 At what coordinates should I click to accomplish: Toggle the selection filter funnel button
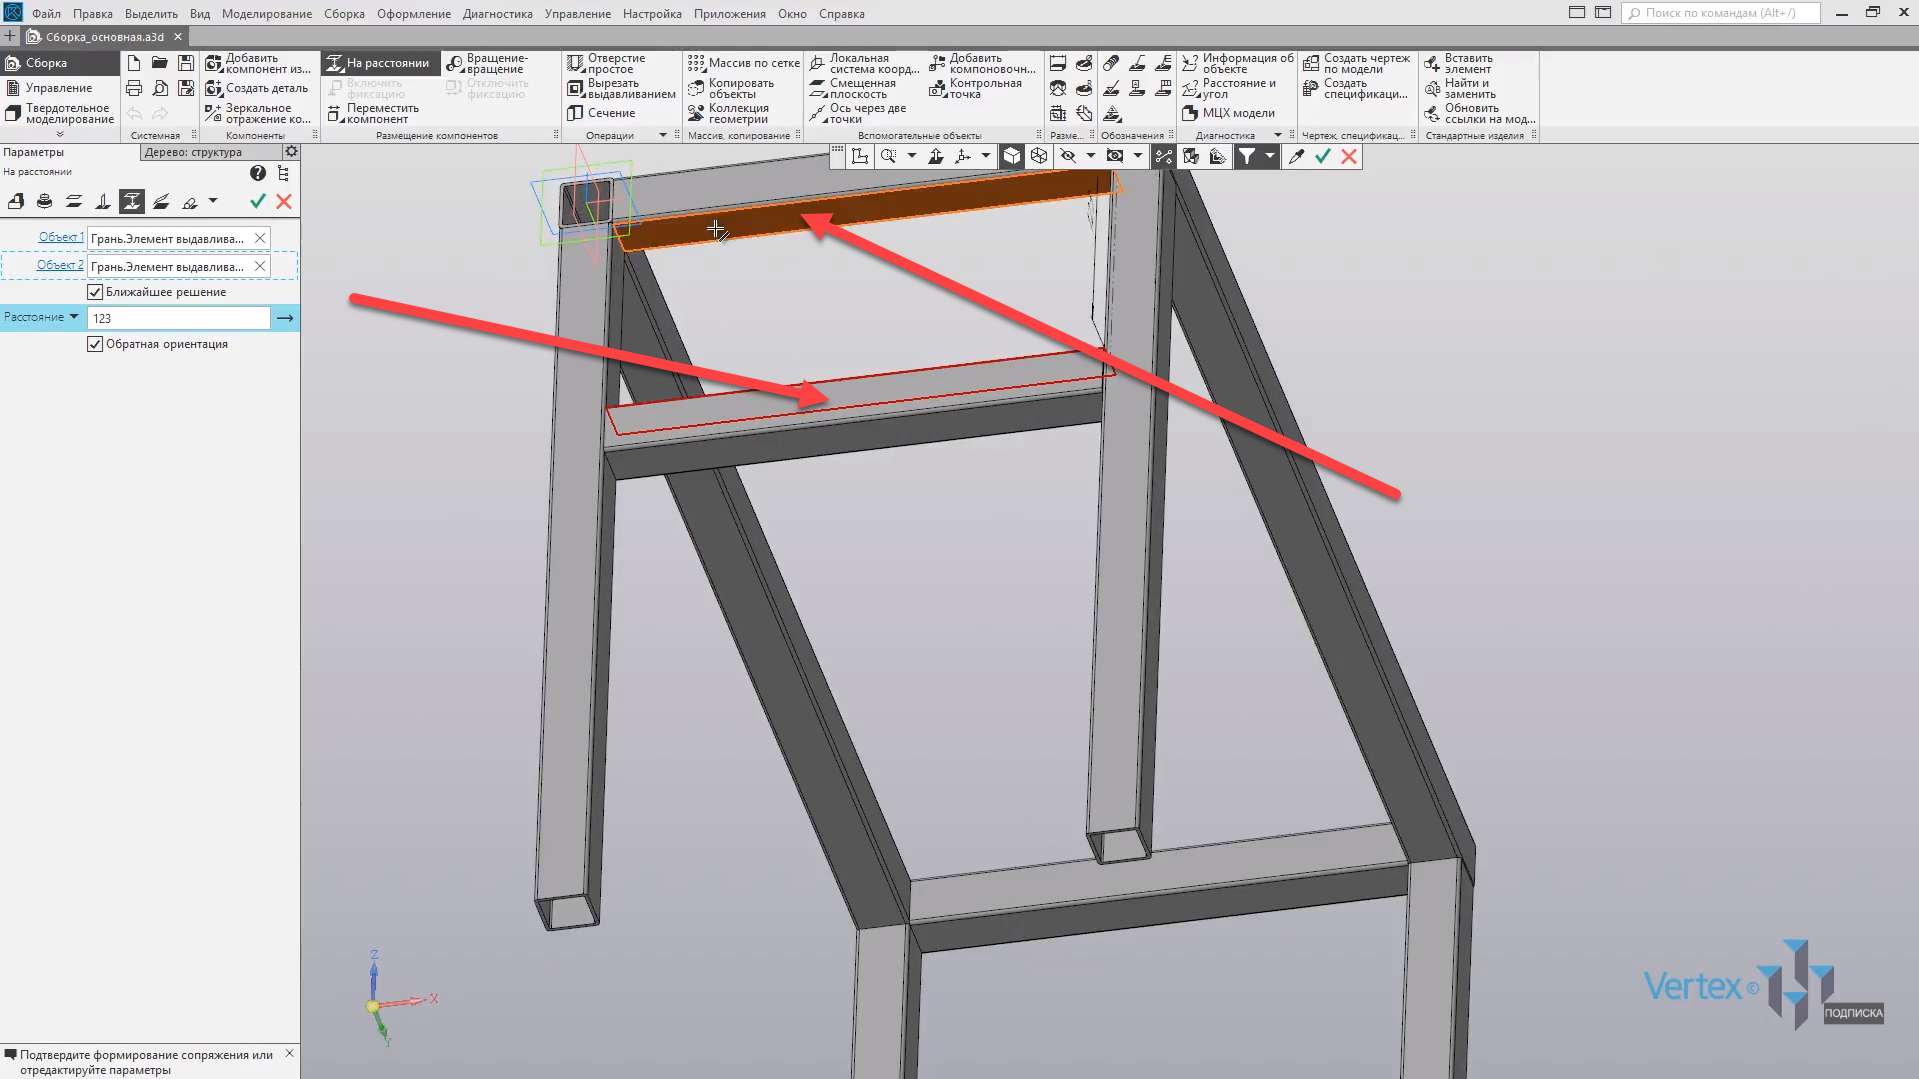tap(1247, 156)
